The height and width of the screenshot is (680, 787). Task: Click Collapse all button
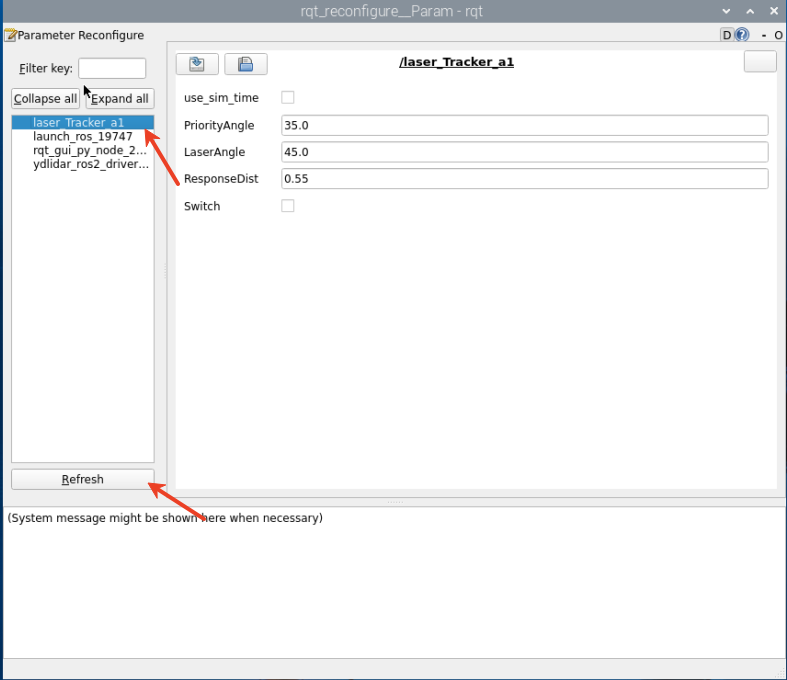point(45,98)
